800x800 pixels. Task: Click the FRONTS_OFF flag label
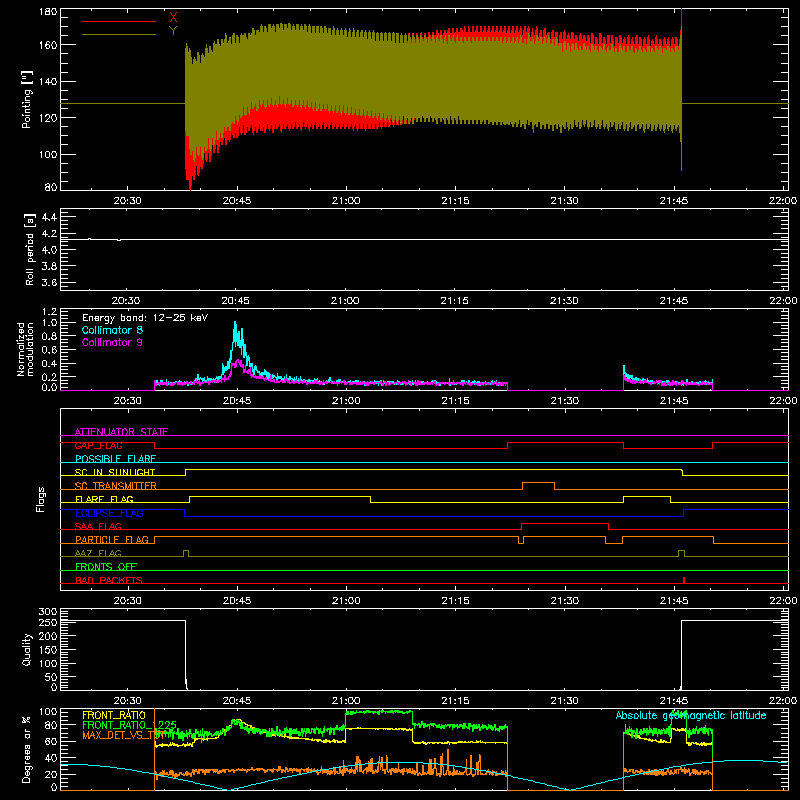point(106,567)
